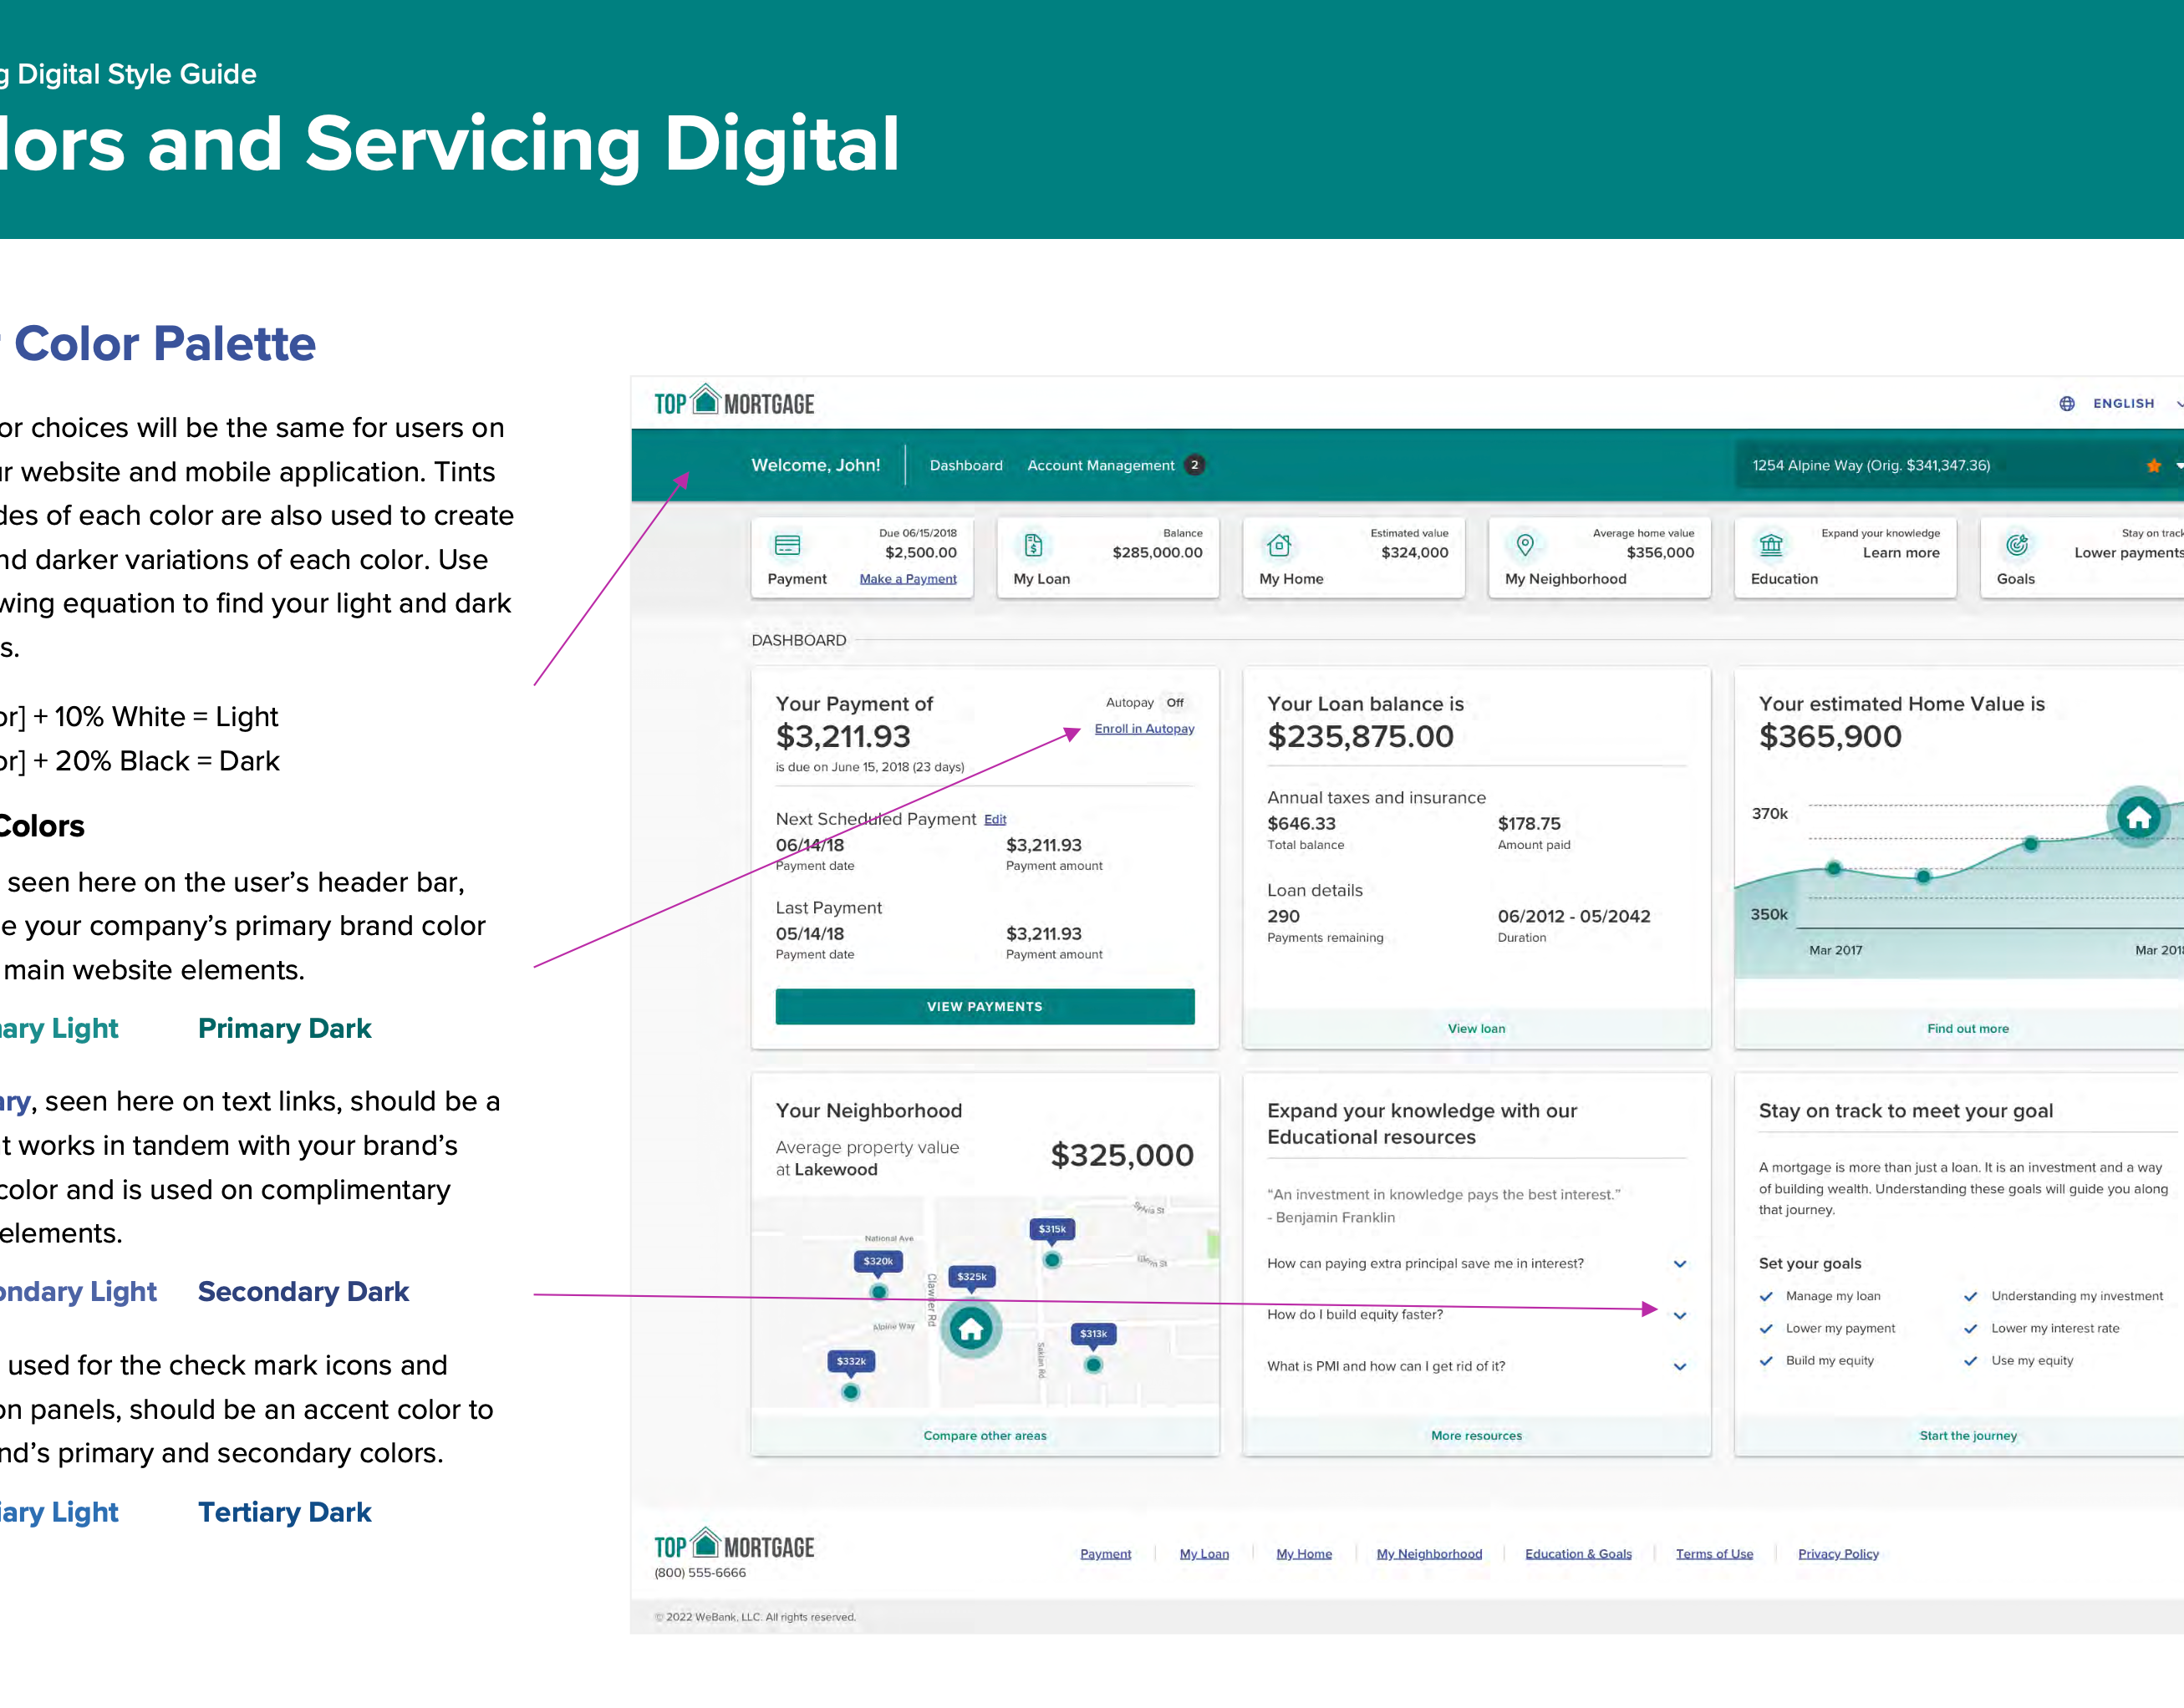Click the My Home house icon
This screenshot has width=2184, height=1708.
point(1279,545)
